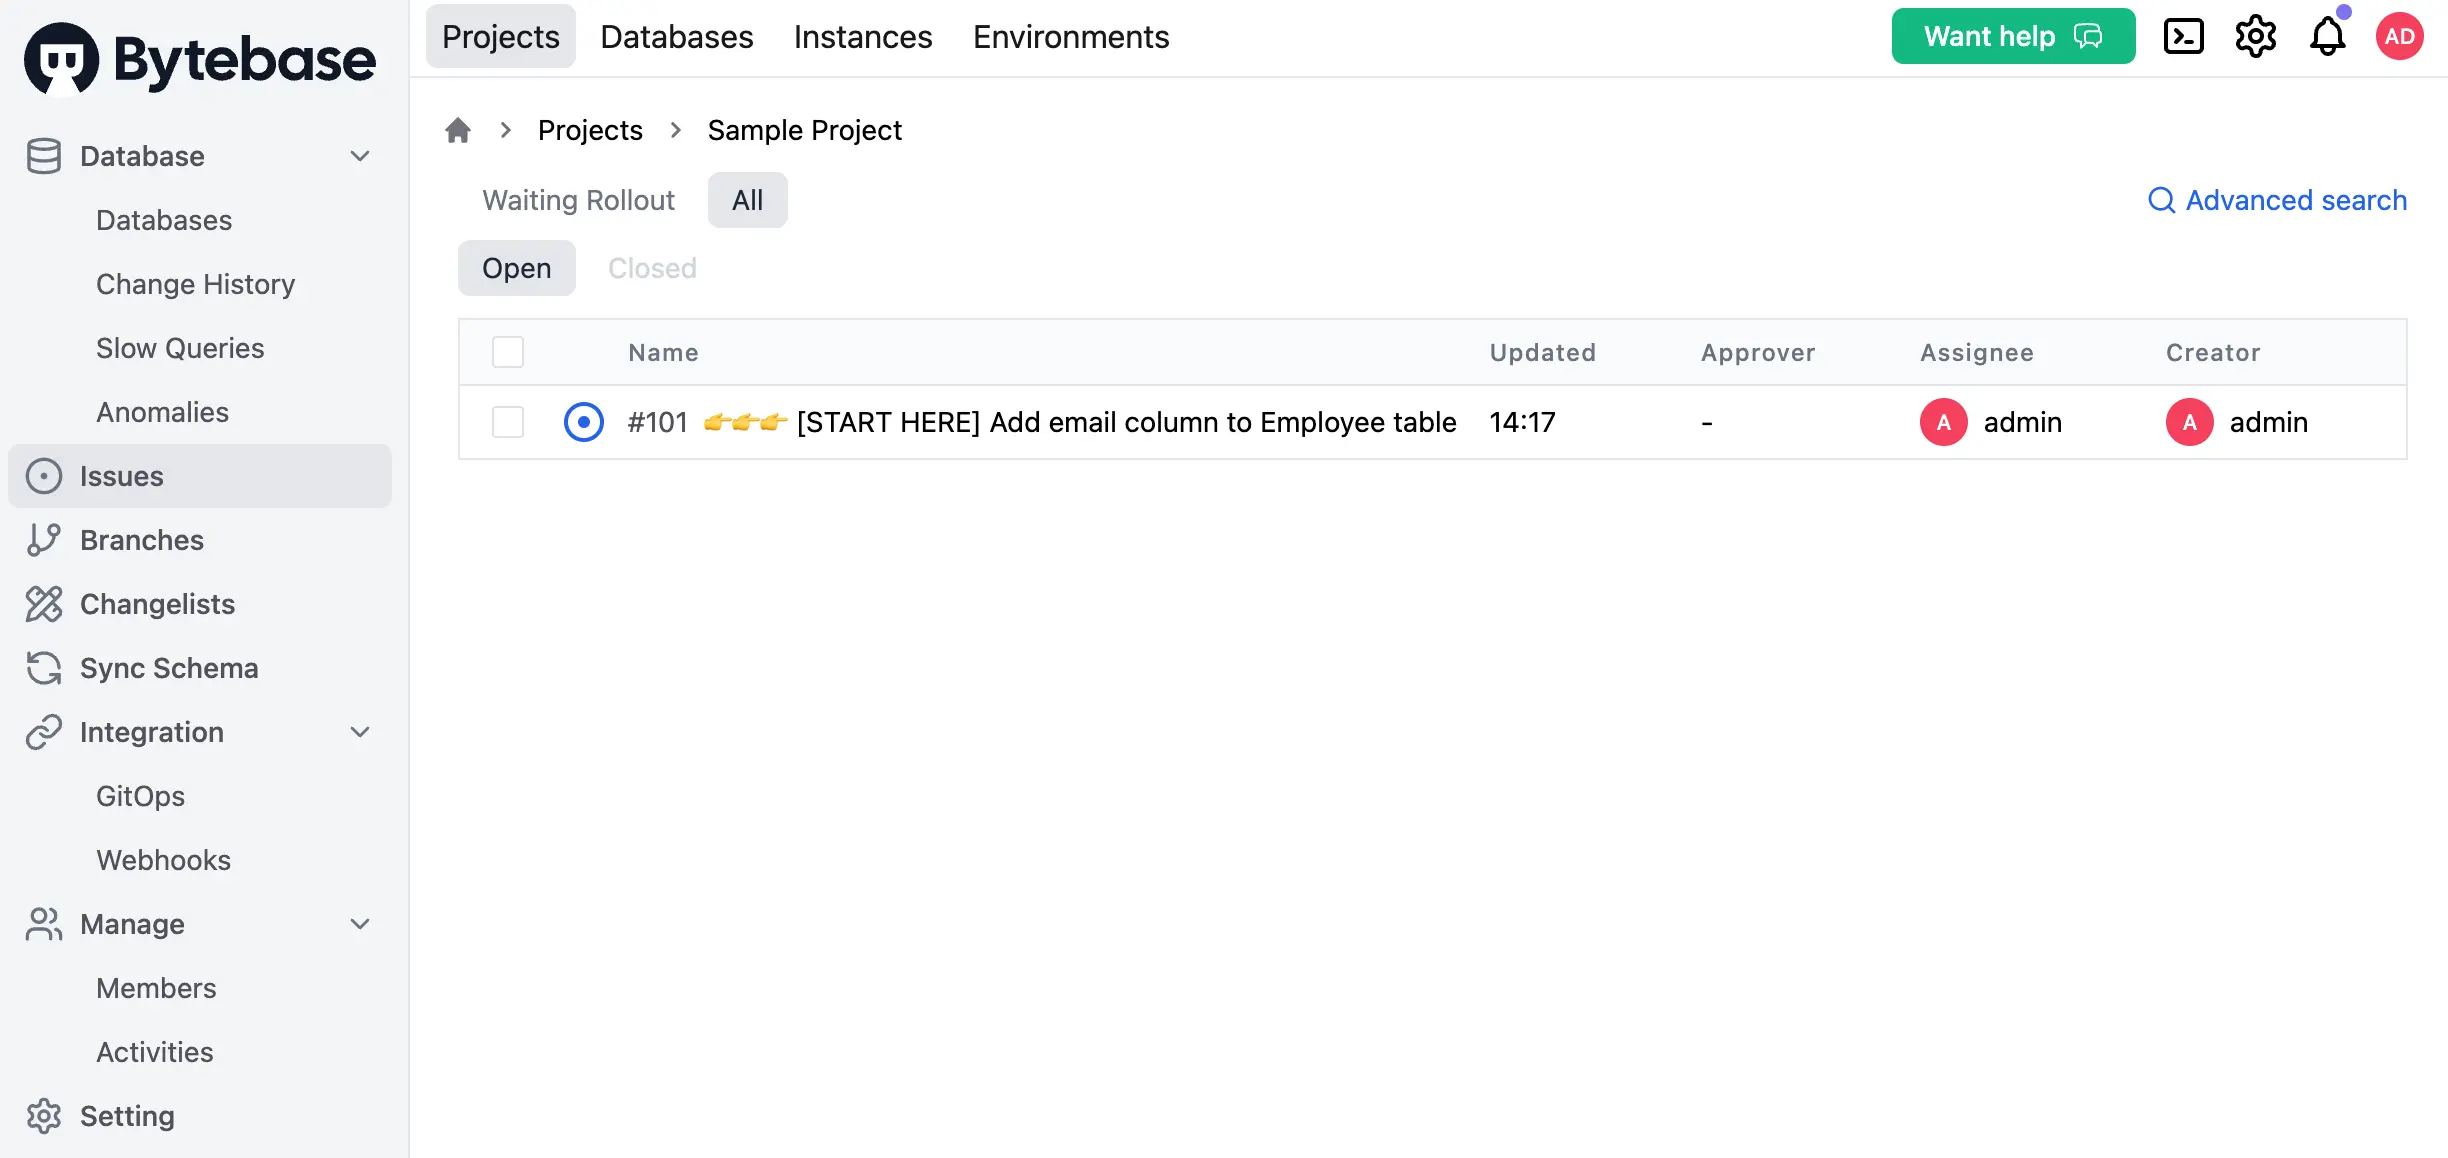2448x1158 pixels.
Task: Open the Databases top navigation tab
Action: pyautogui.click(x=677, y=37)
